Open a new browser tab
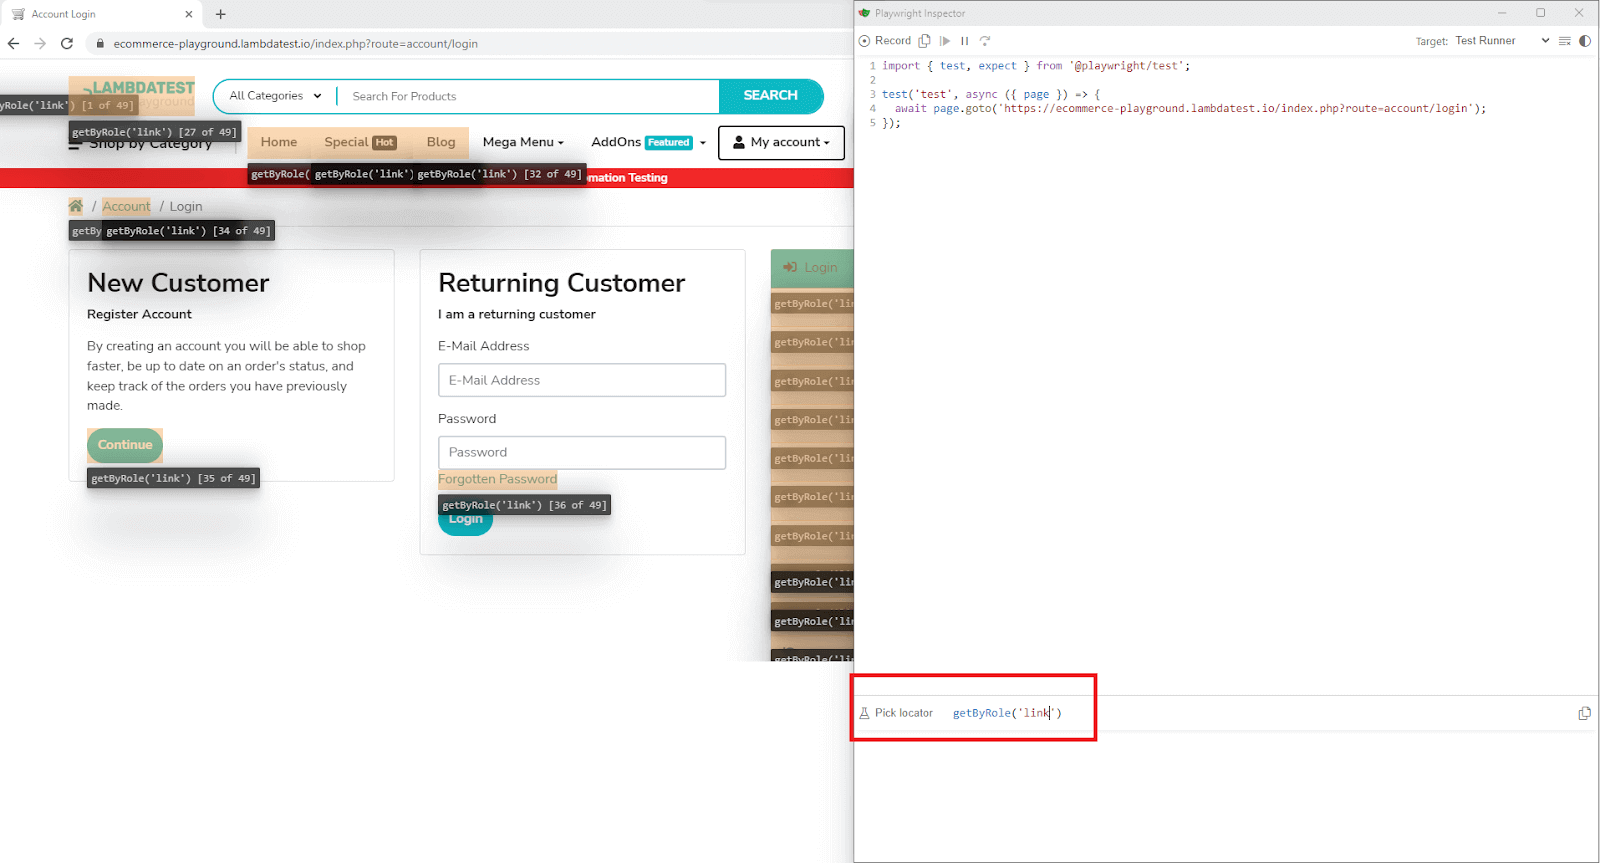Viewport: 1600px width, 863px height. [221, 14]
